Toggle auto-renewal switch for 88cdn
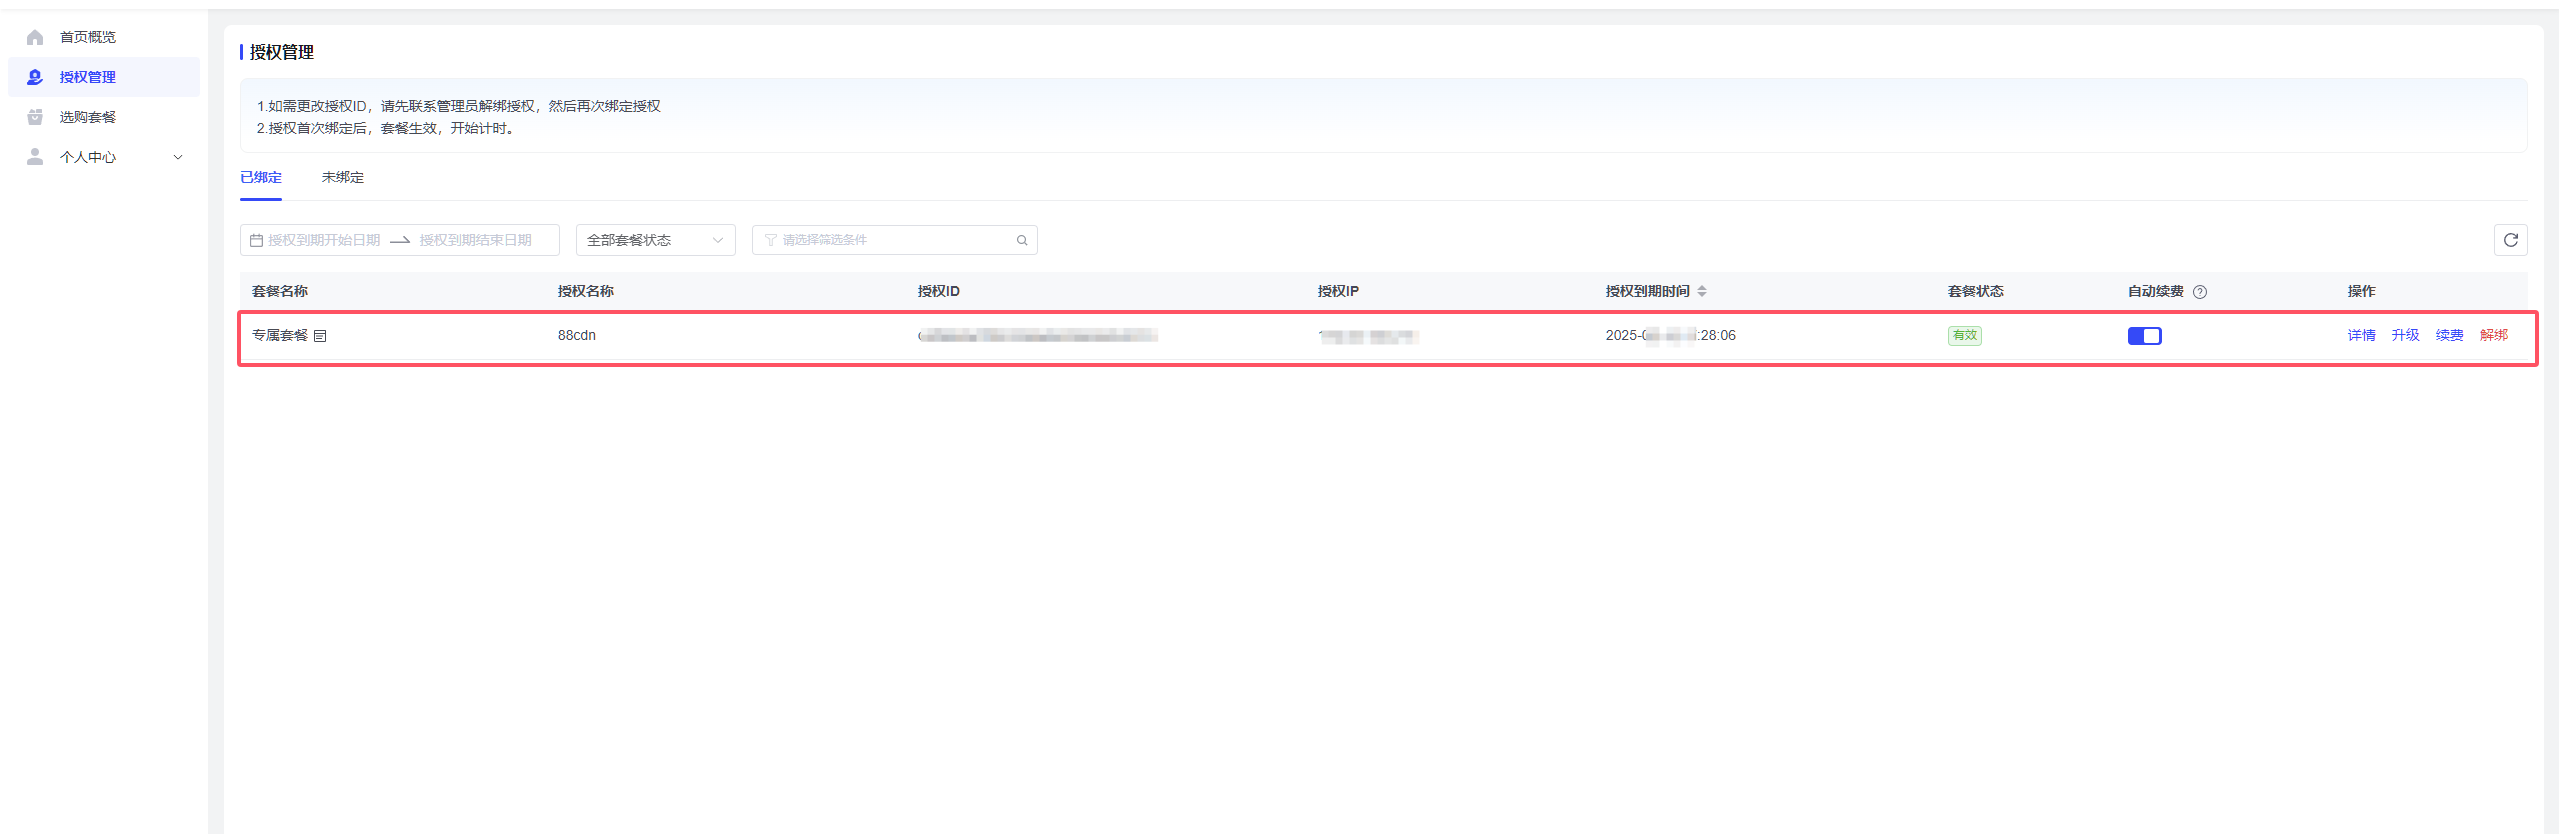Screen dimensions: 2559x834 tap(2144, 336)
